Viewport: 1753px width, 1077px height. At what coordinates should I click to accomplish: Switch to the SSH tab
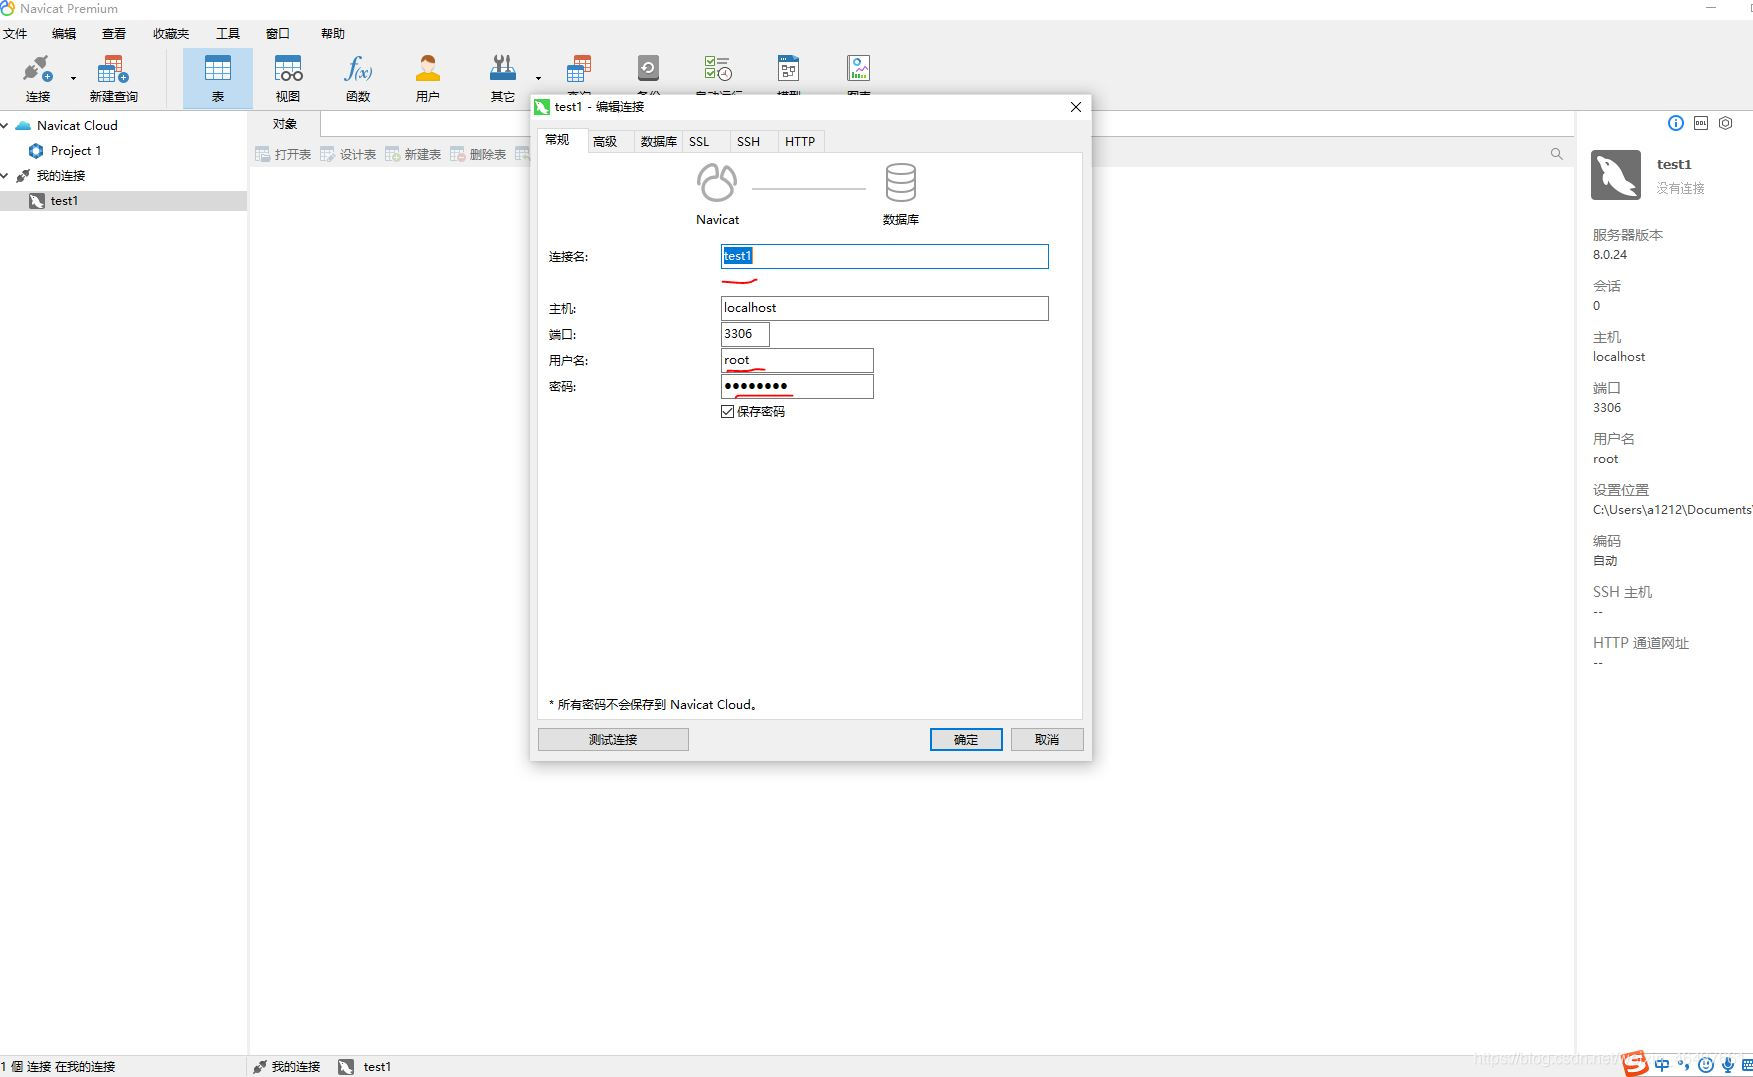(x=748, y=141)
